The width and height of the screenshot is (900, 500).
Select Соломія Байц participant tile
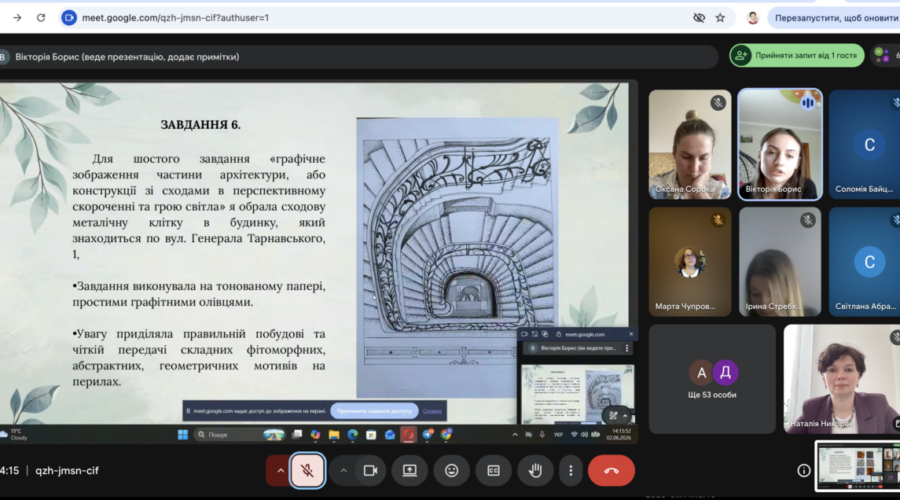tap(864, 144)
